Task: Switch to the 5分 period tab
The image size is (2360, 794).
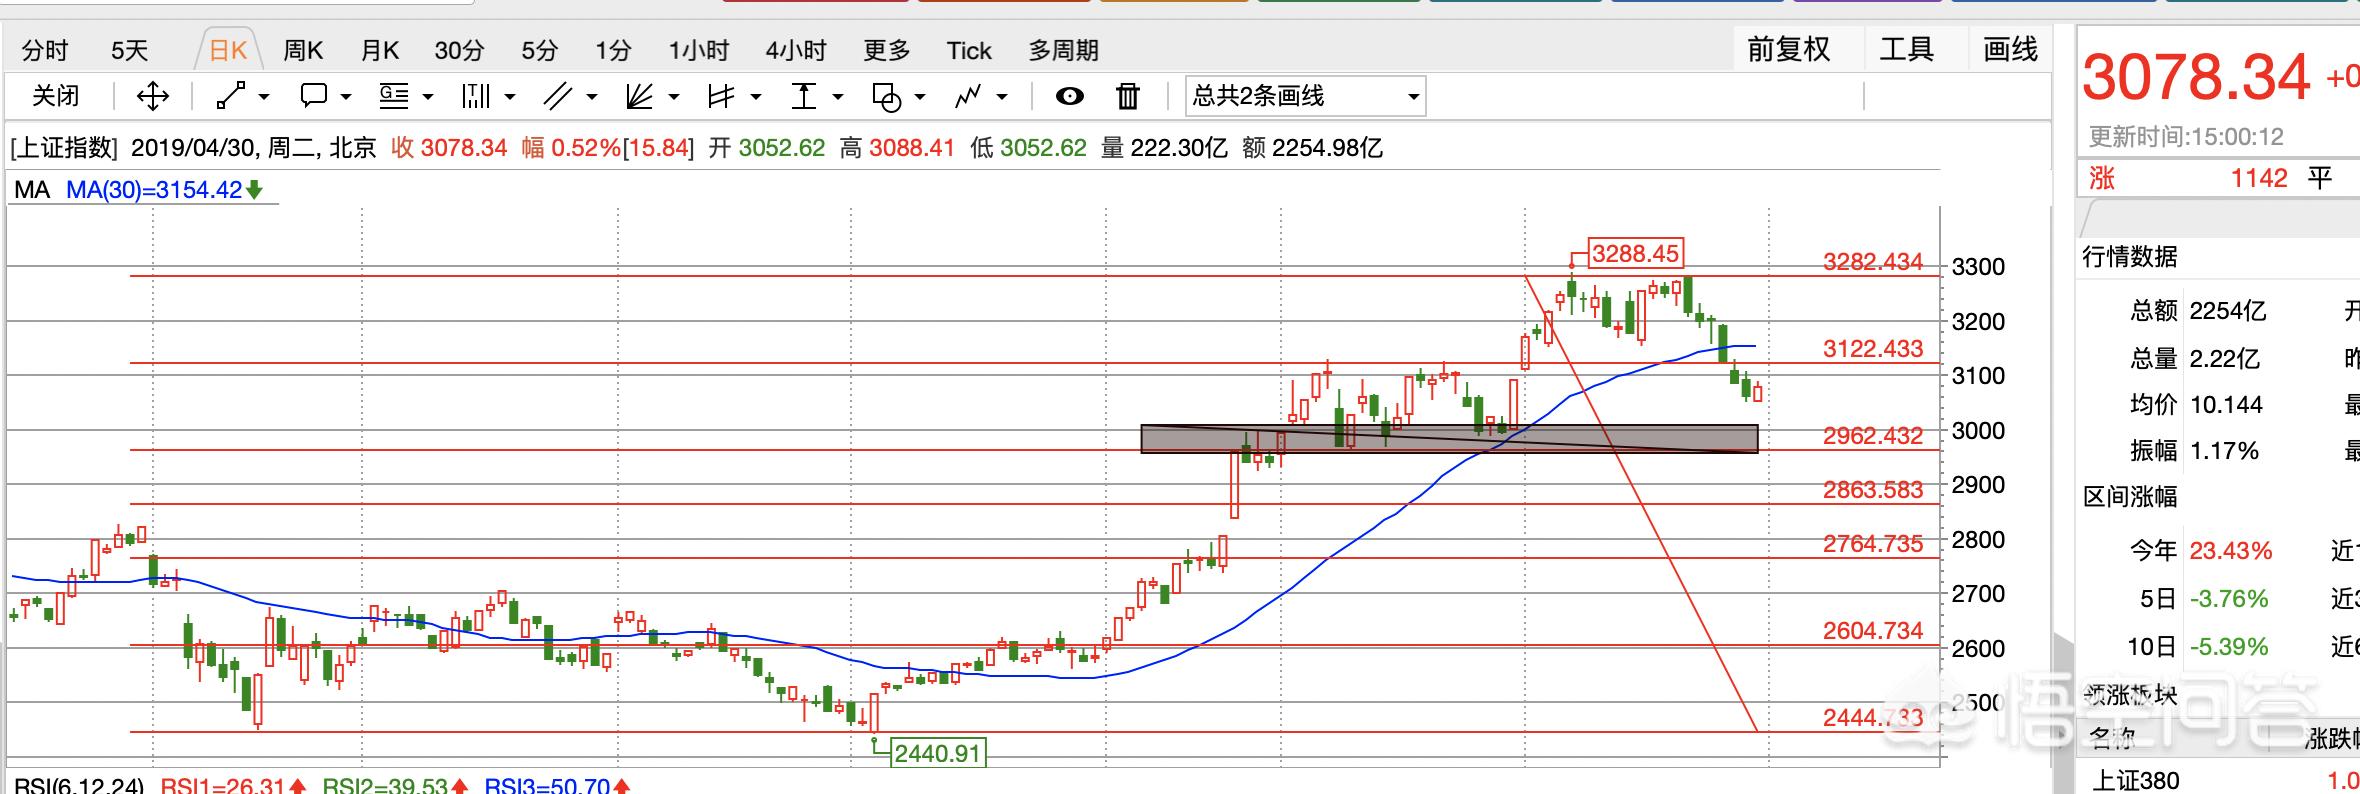Action: (539, 50)
